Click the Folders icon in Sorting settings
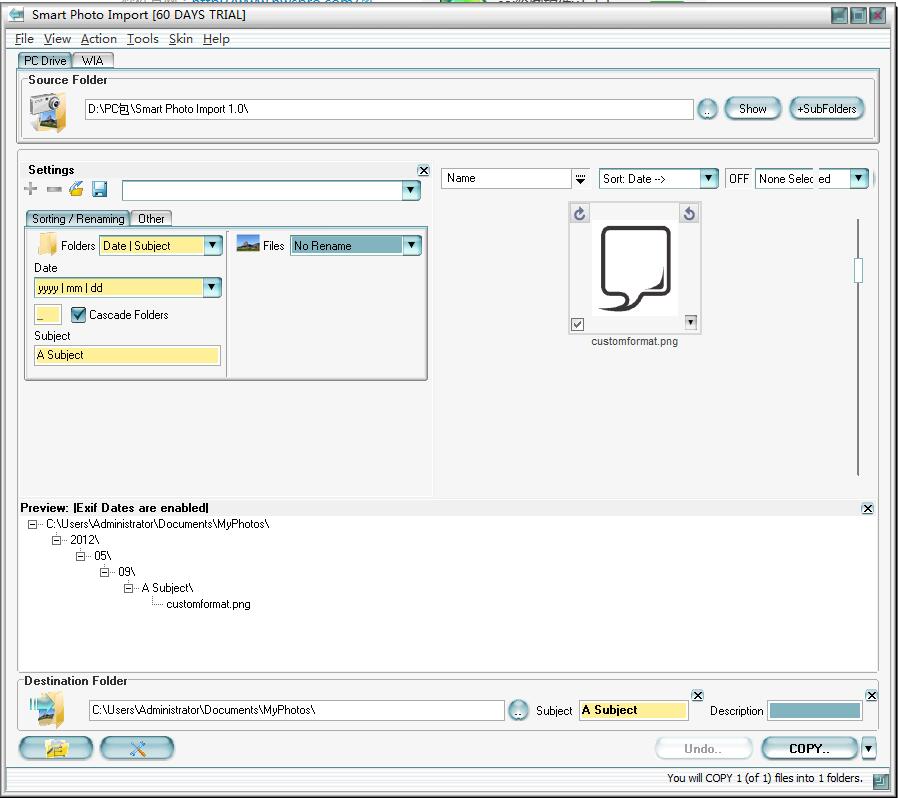Viewport: 898px width, 798px height. coord(48,245)
